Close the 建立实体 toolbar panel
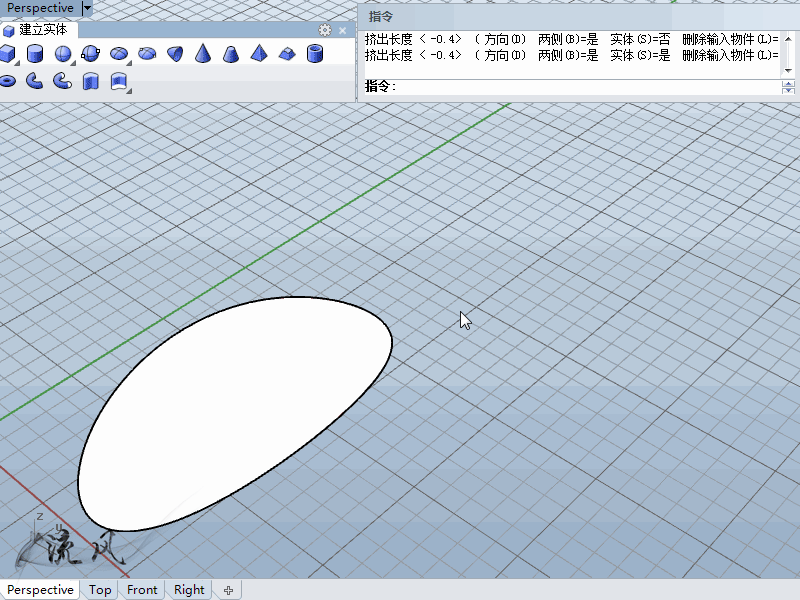 pos(342,31)
